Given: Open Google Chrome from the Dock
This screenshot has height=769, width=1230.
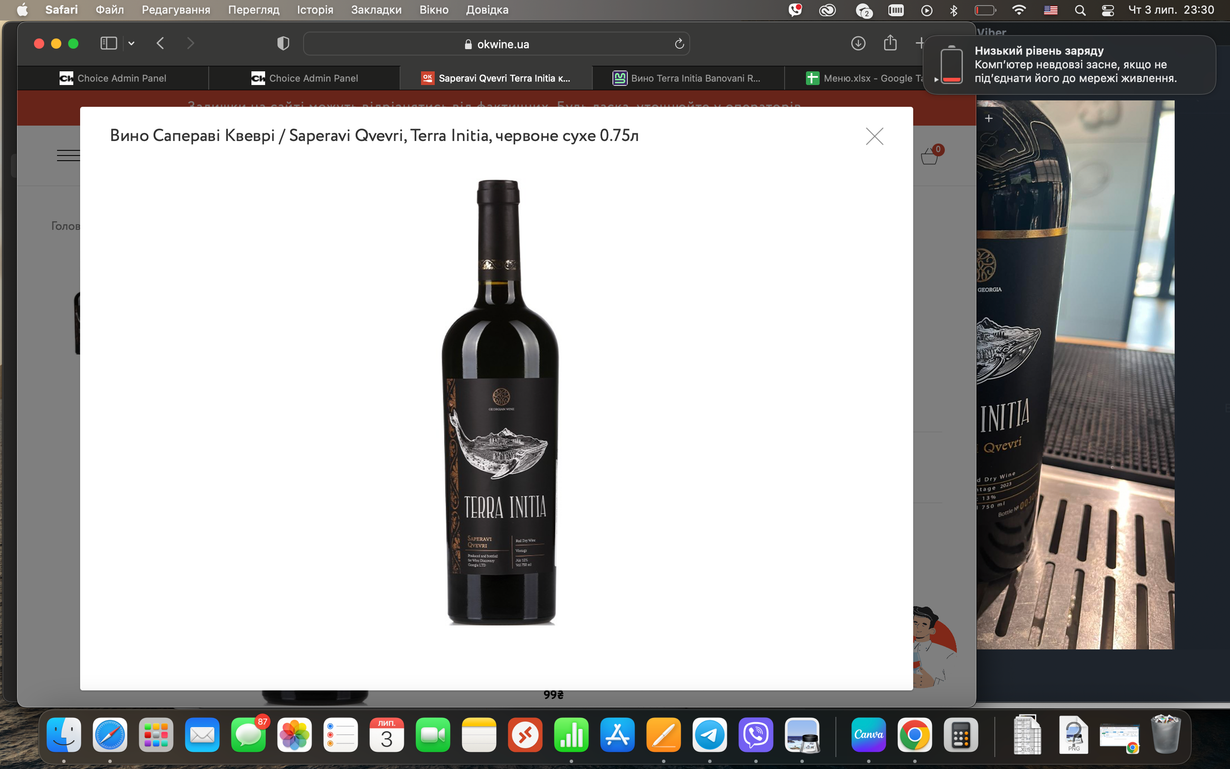Looking at the screenshot, I should 915,735.
